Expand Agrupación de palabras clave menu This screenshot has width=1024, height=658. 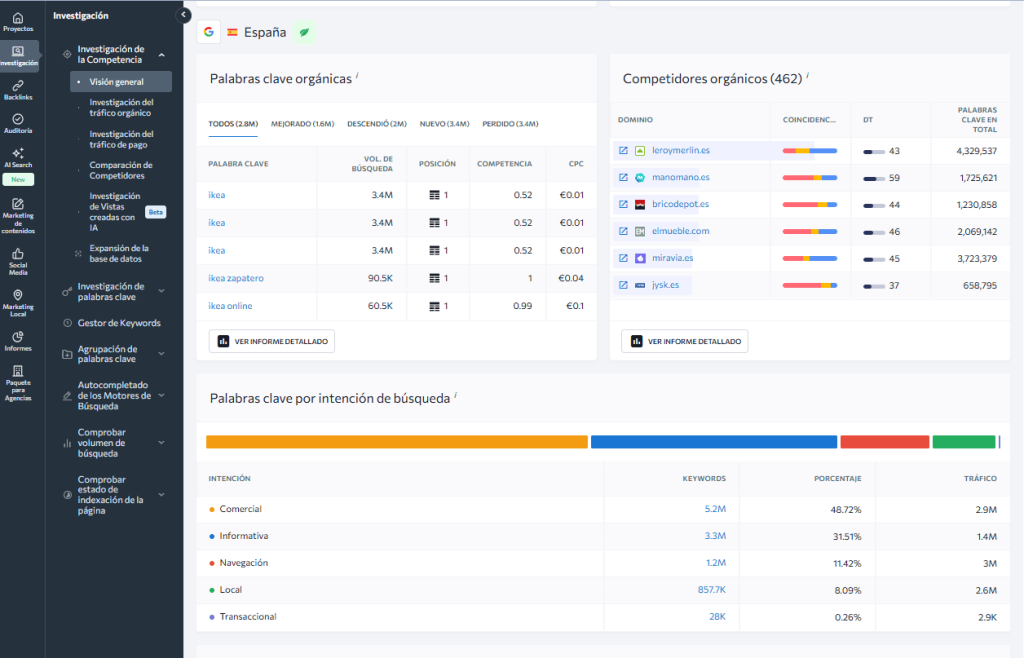162,354
